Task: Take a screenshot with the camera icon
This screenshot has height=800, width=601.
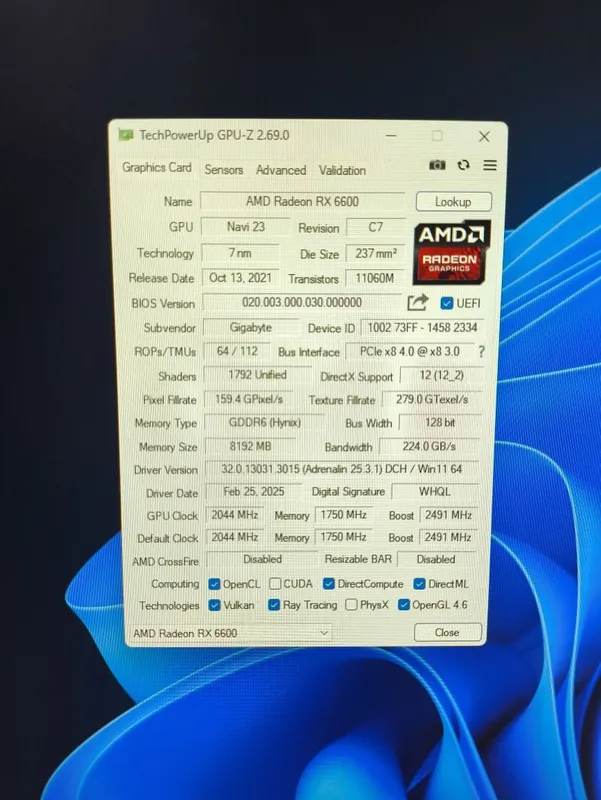Action: [437, 165]
